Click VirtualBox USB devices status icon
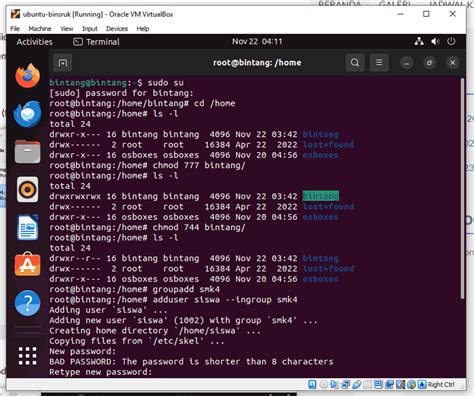474x396 pixels. point(357,384)
